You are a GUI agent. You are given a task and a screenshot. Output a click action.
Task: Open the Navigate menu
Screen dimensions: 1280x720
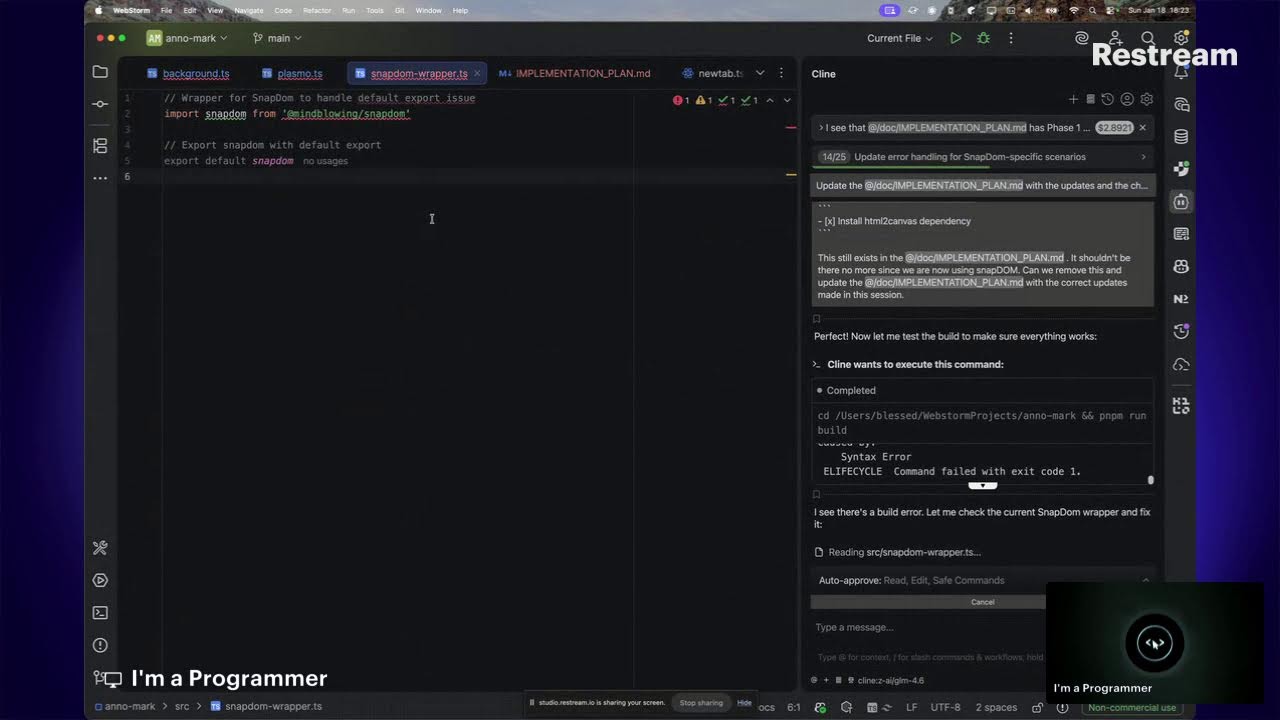click(249, 10)
